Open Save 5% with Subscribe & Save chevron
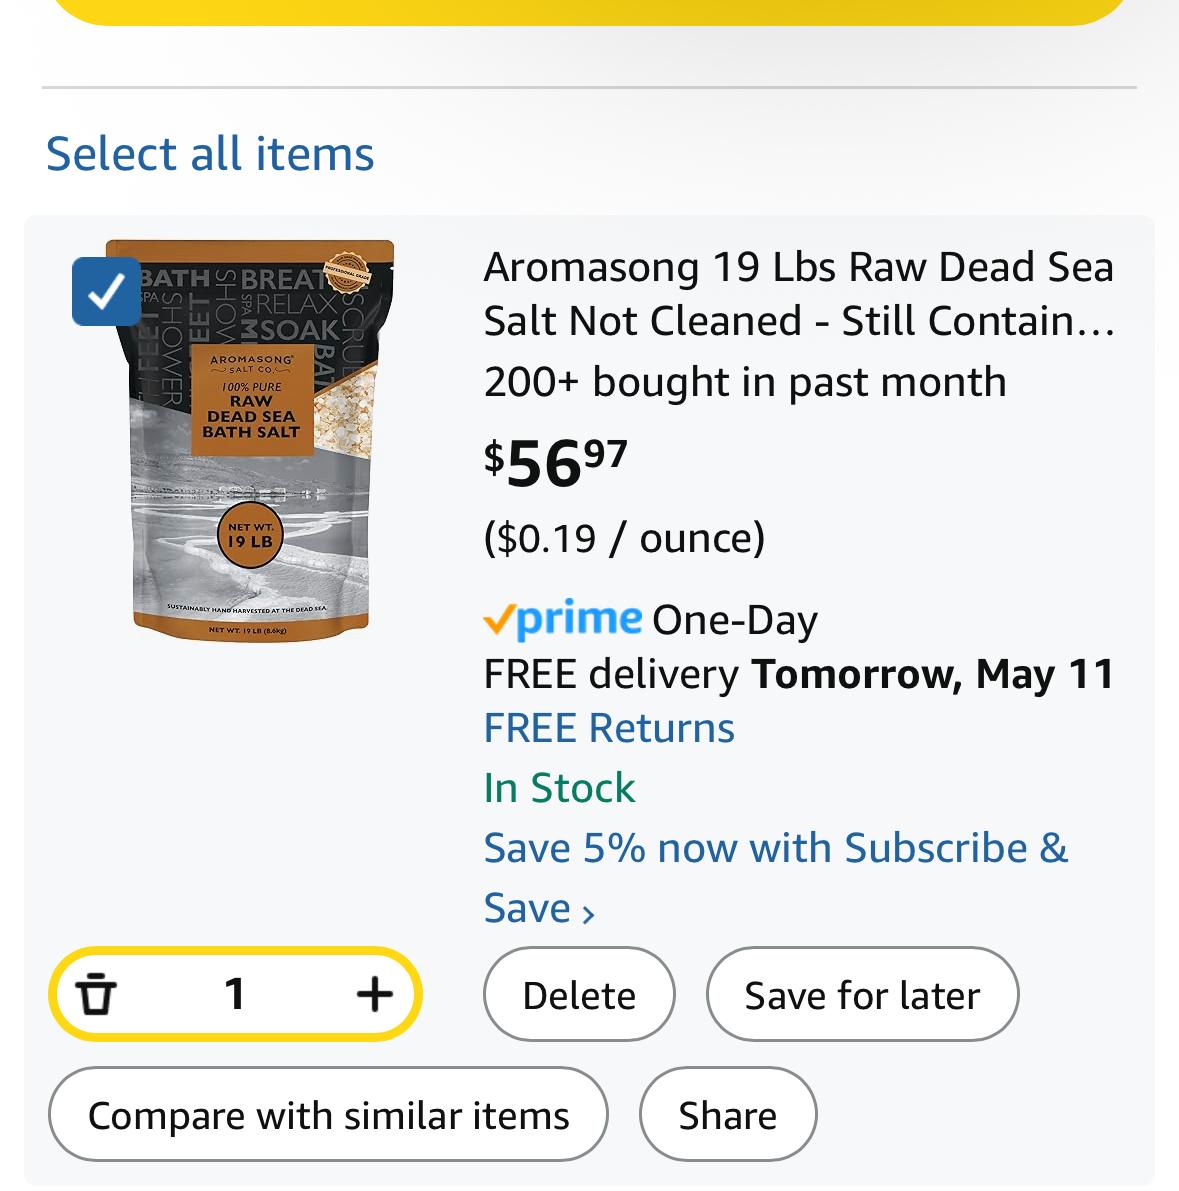Screen dimensions: 1179x1191 click(x=588, y=913)
